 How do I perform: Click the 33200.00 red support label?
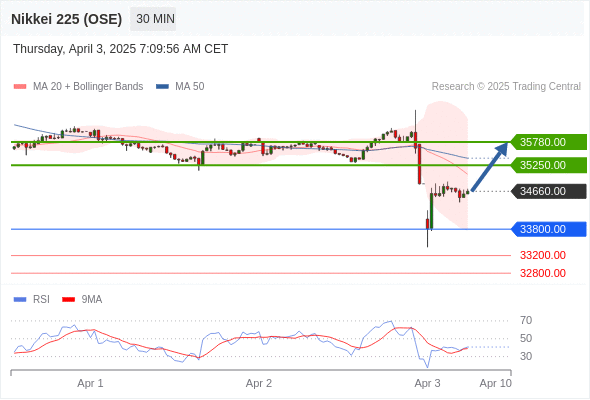(543, 256)
